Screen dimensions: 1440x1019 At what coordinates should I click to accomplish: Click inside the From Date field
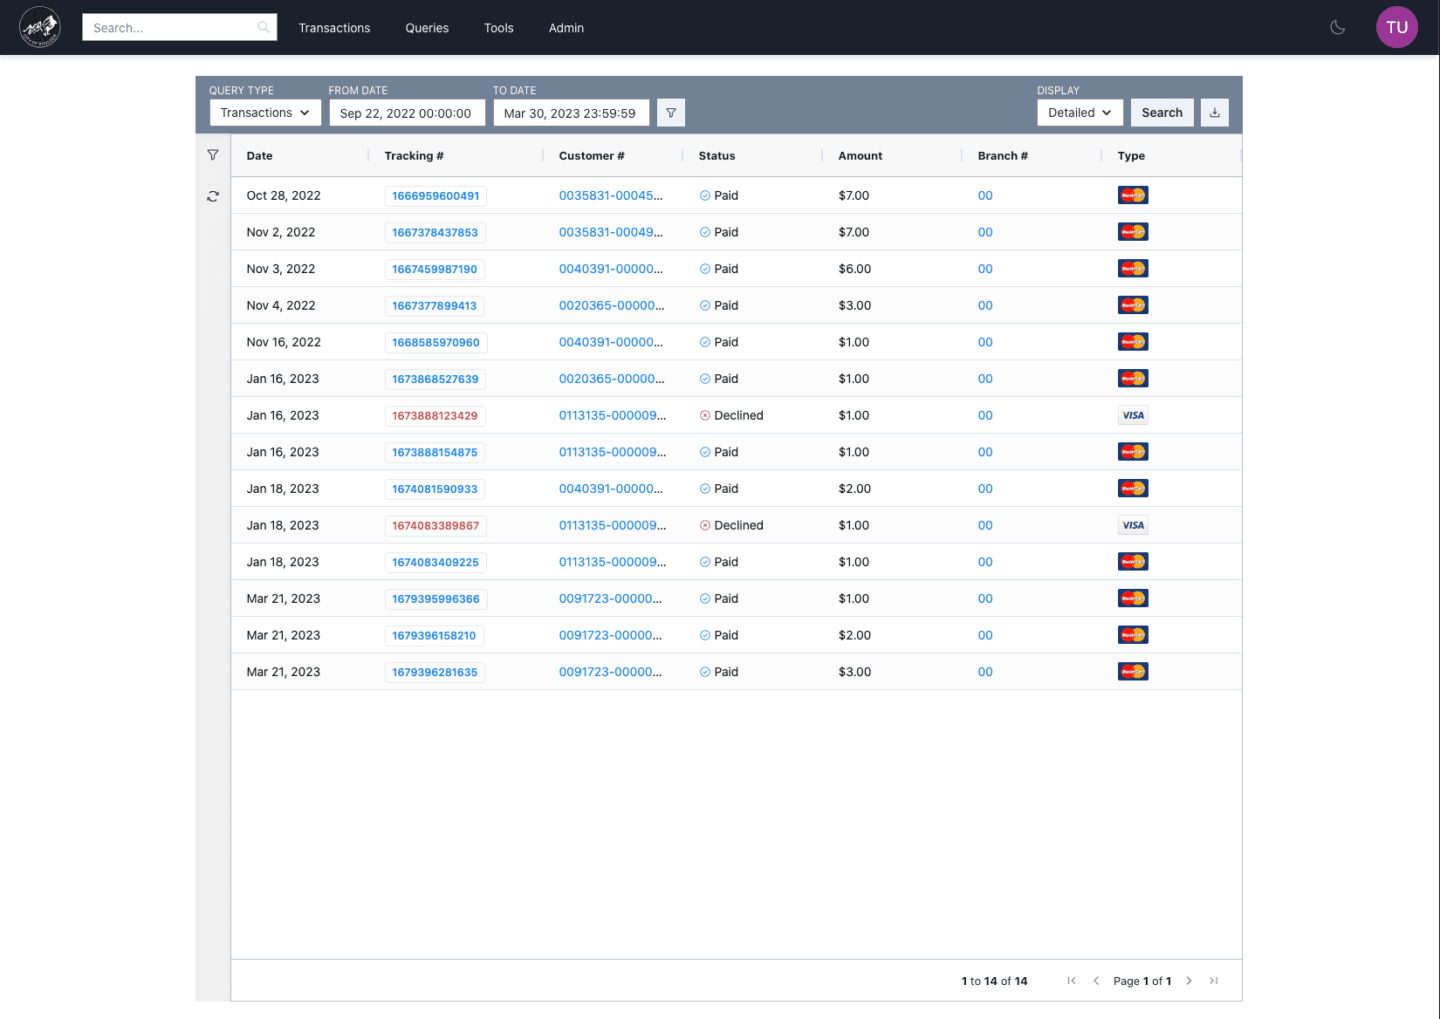[407, 112]
